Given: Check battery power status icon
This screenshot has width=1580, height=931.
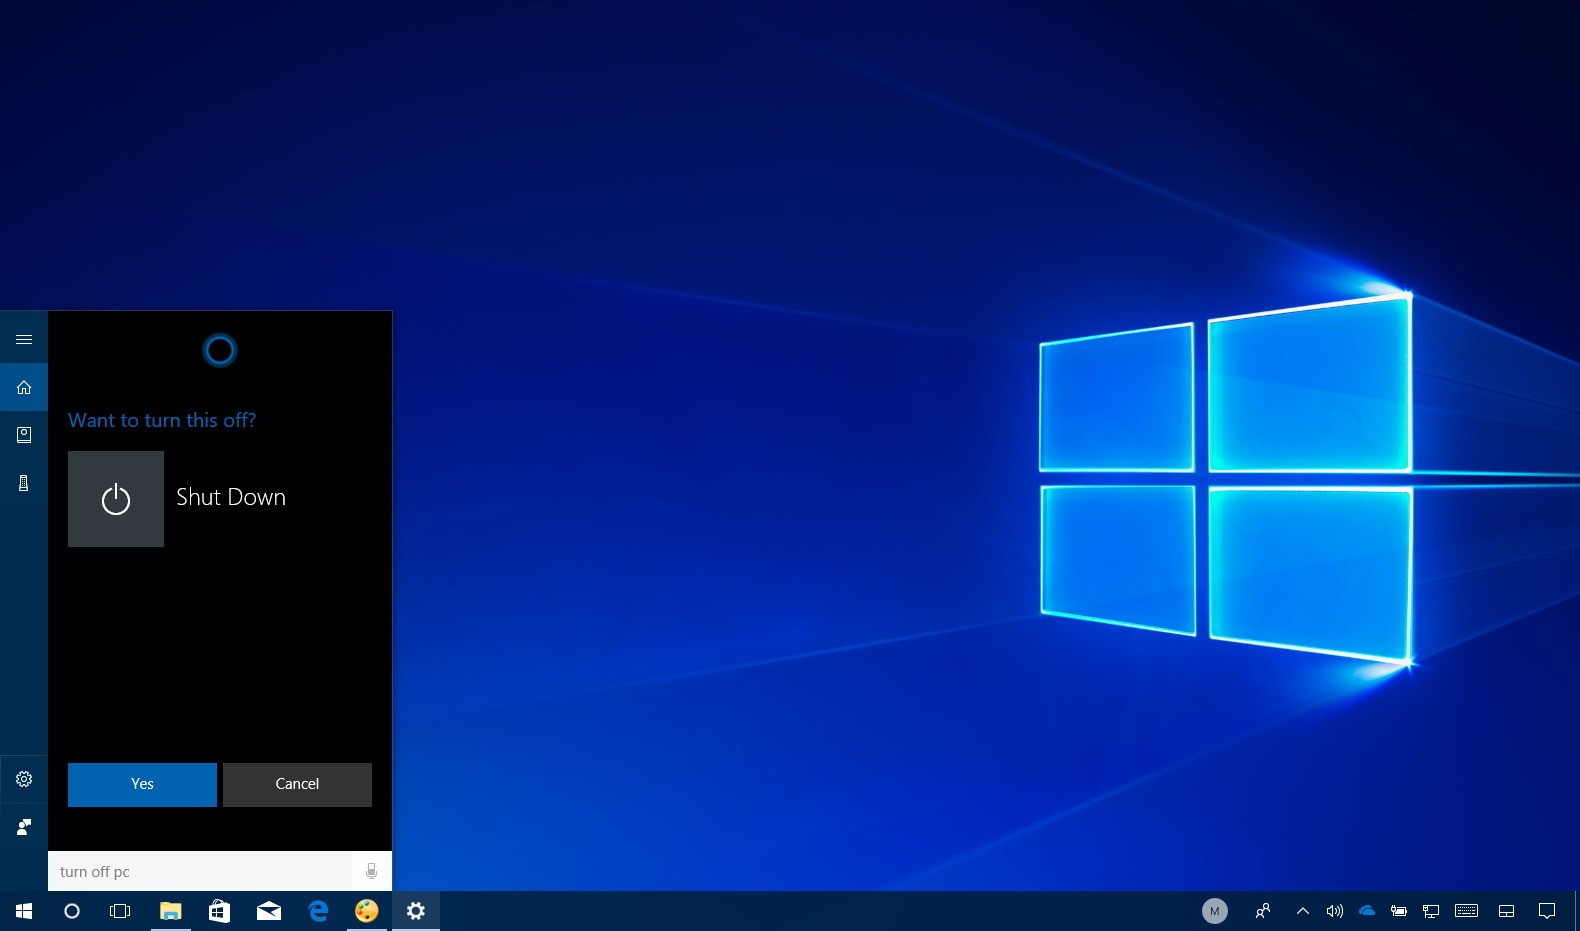Looking at the screenshot, I should click(1399, 911).
